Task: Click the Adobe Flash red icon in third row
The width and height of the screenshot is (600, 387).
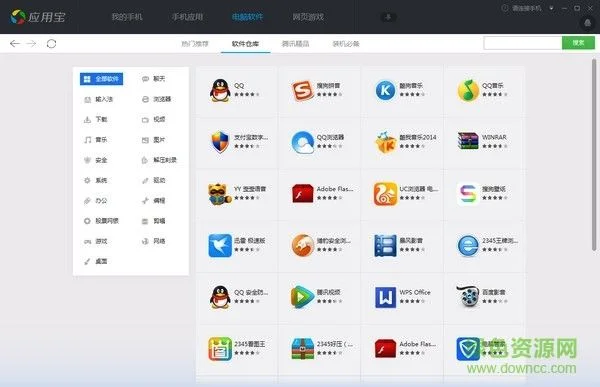Action: [303, 193]
